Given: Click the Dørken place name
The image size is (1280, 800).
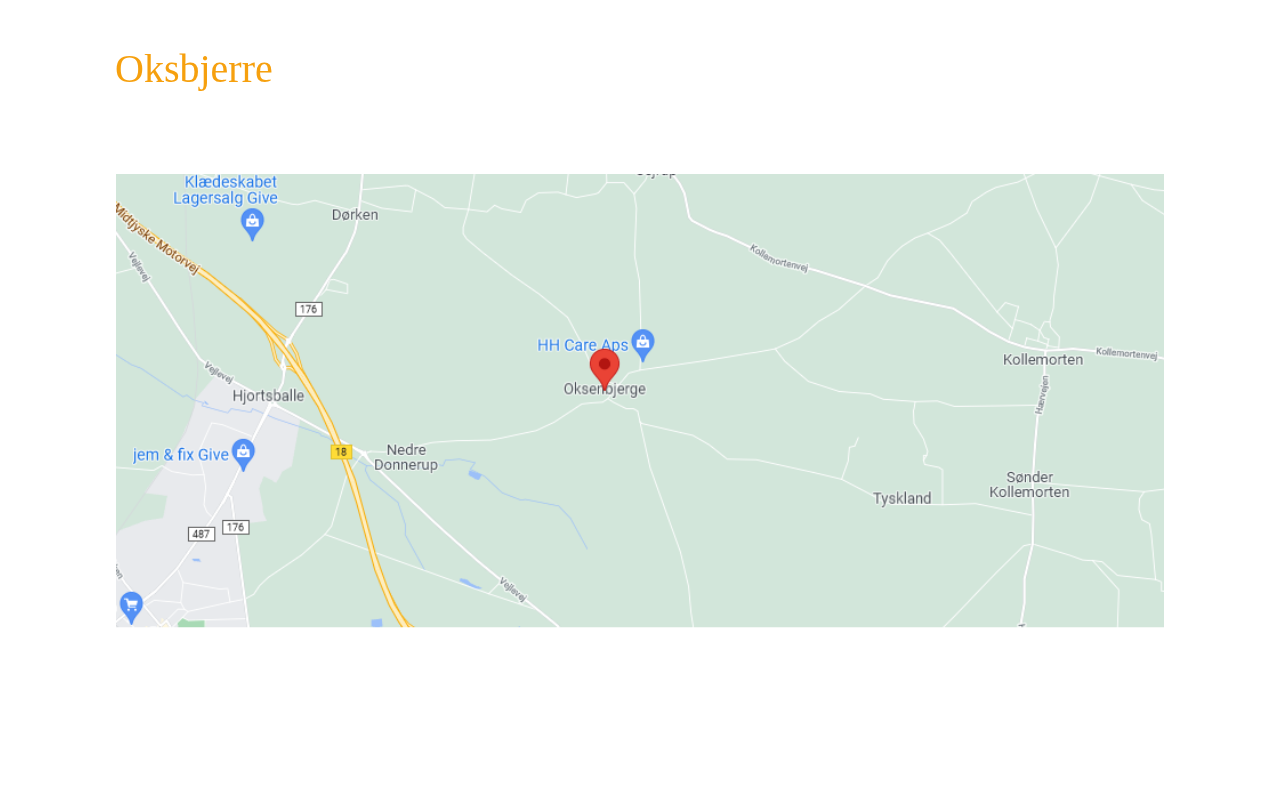Looking at the screenshot, I should 355,214.
